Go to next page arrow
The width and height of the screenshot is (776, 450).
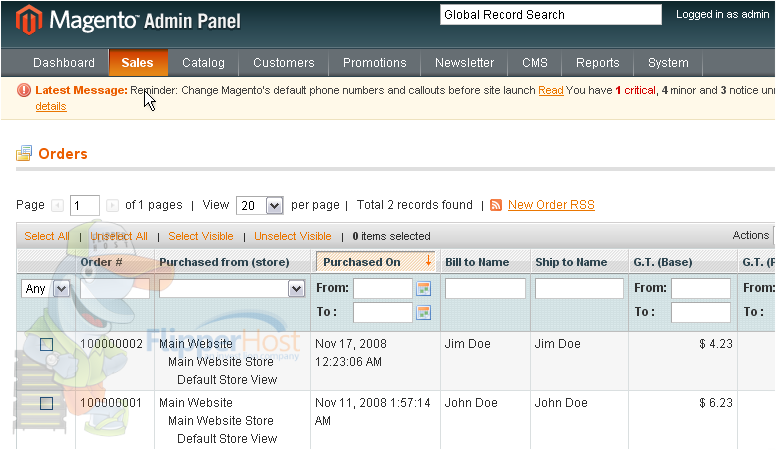pyautogui.click(x=112, y=205)
